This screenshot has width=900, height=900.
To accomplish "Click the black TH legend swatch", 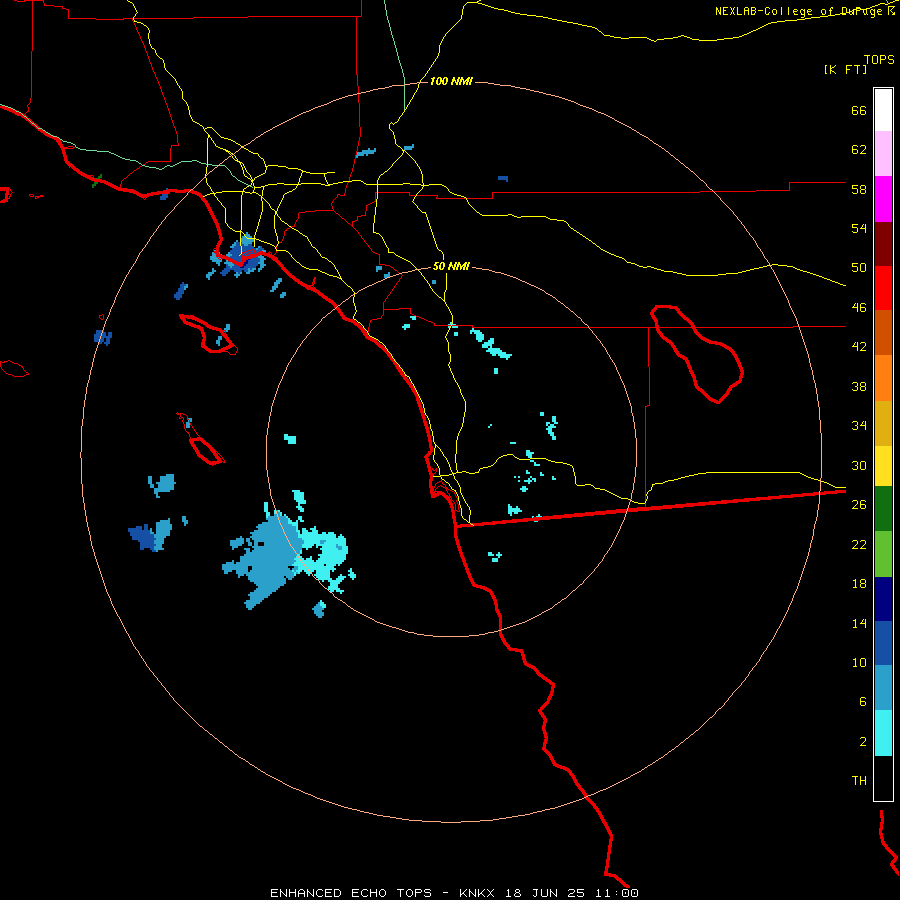I will click(883, 778).
